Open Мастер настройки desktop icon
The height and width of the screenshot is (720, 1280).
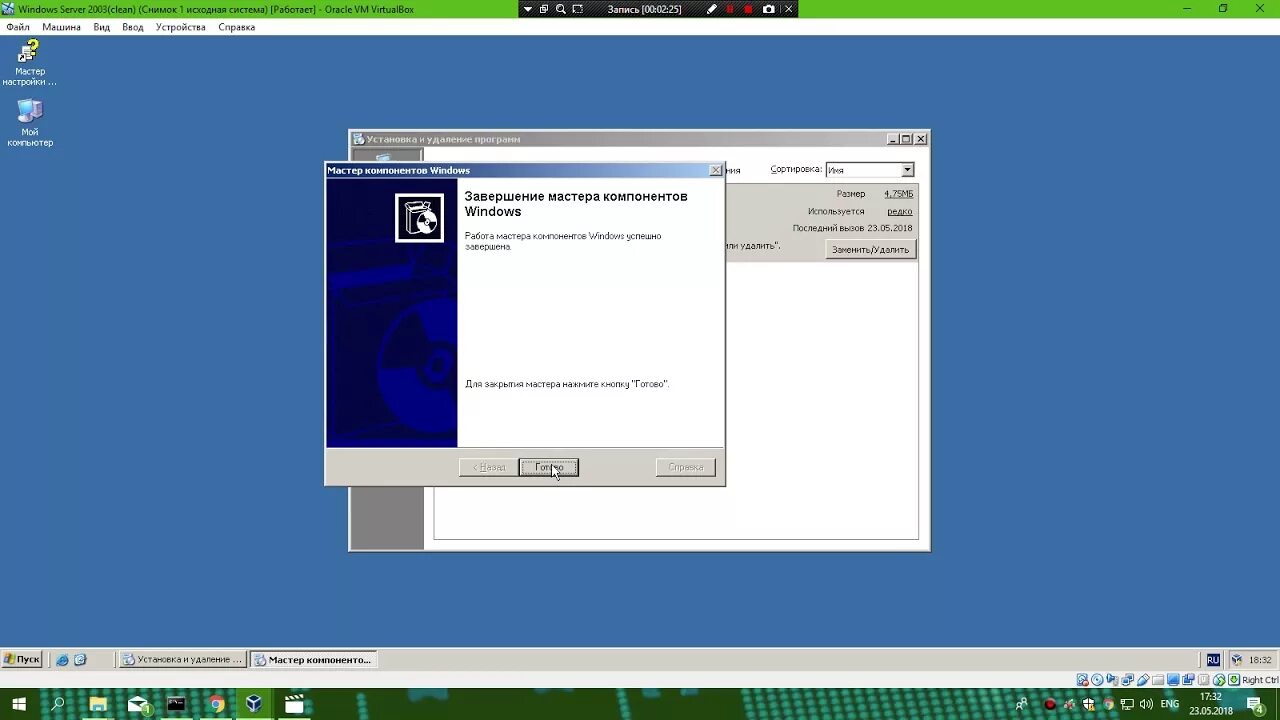(30, 63)
